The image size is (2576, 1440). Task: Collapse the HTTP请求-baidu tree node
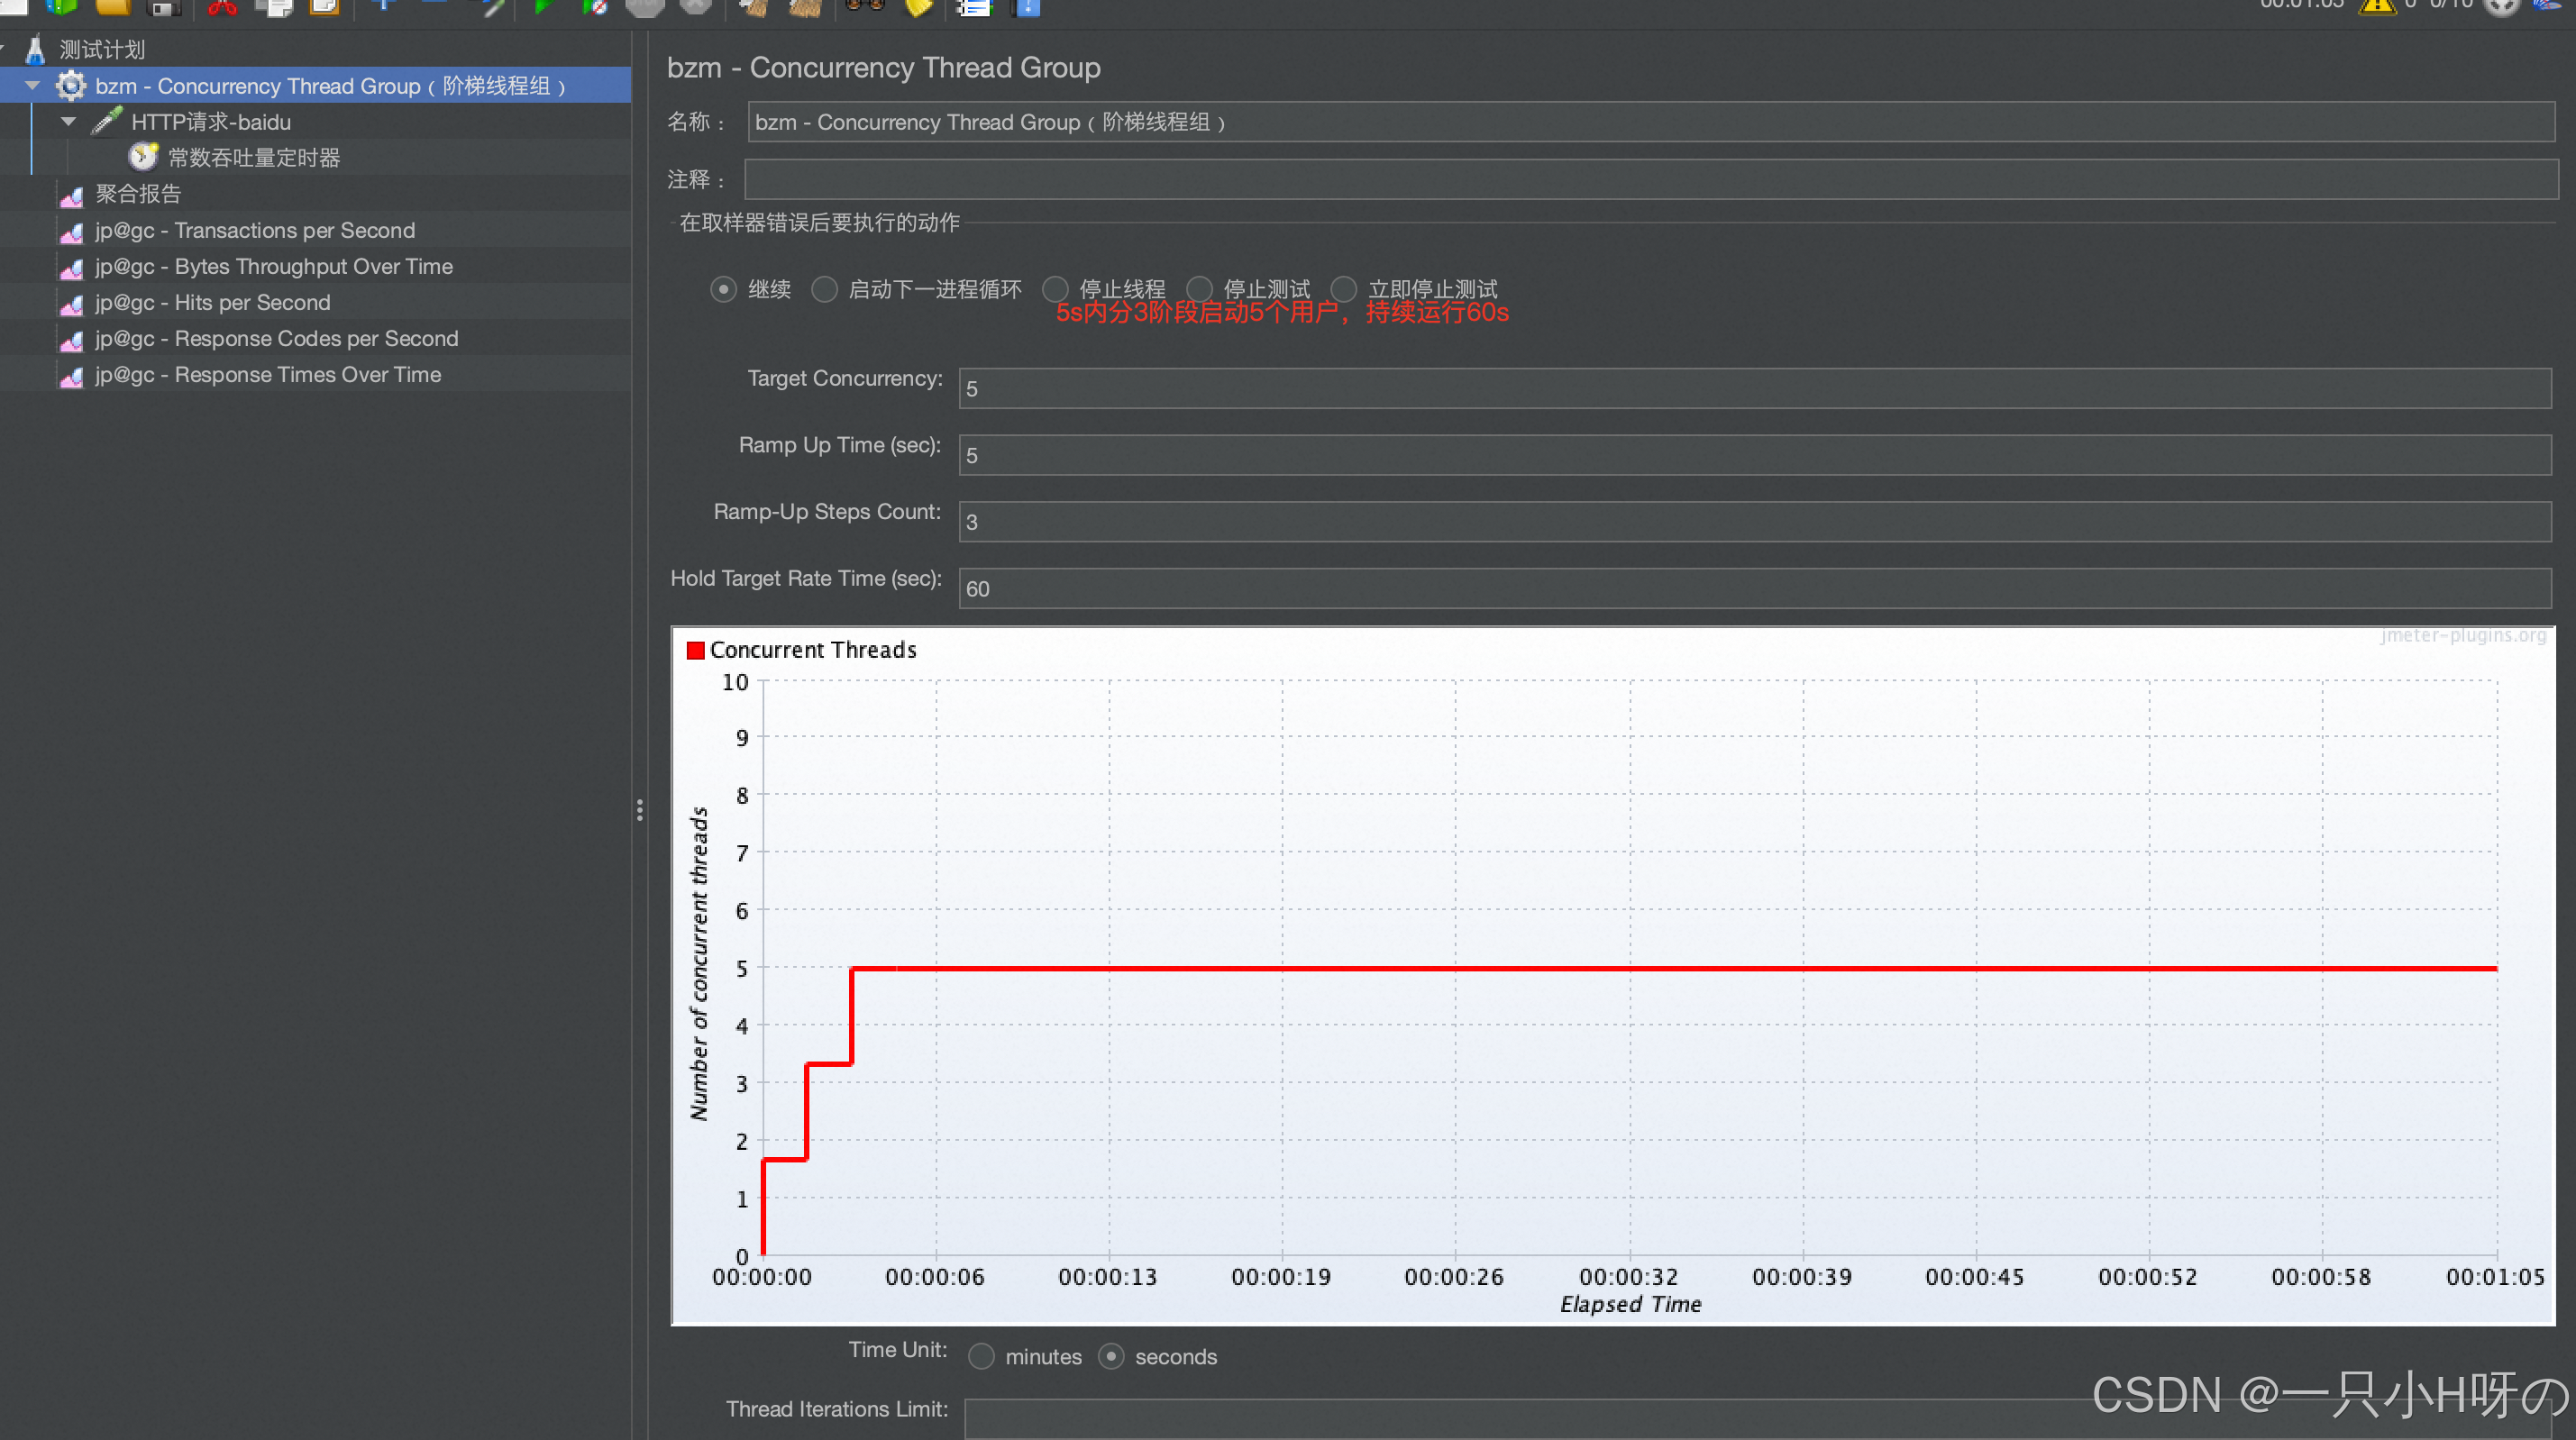click(69, 122)
